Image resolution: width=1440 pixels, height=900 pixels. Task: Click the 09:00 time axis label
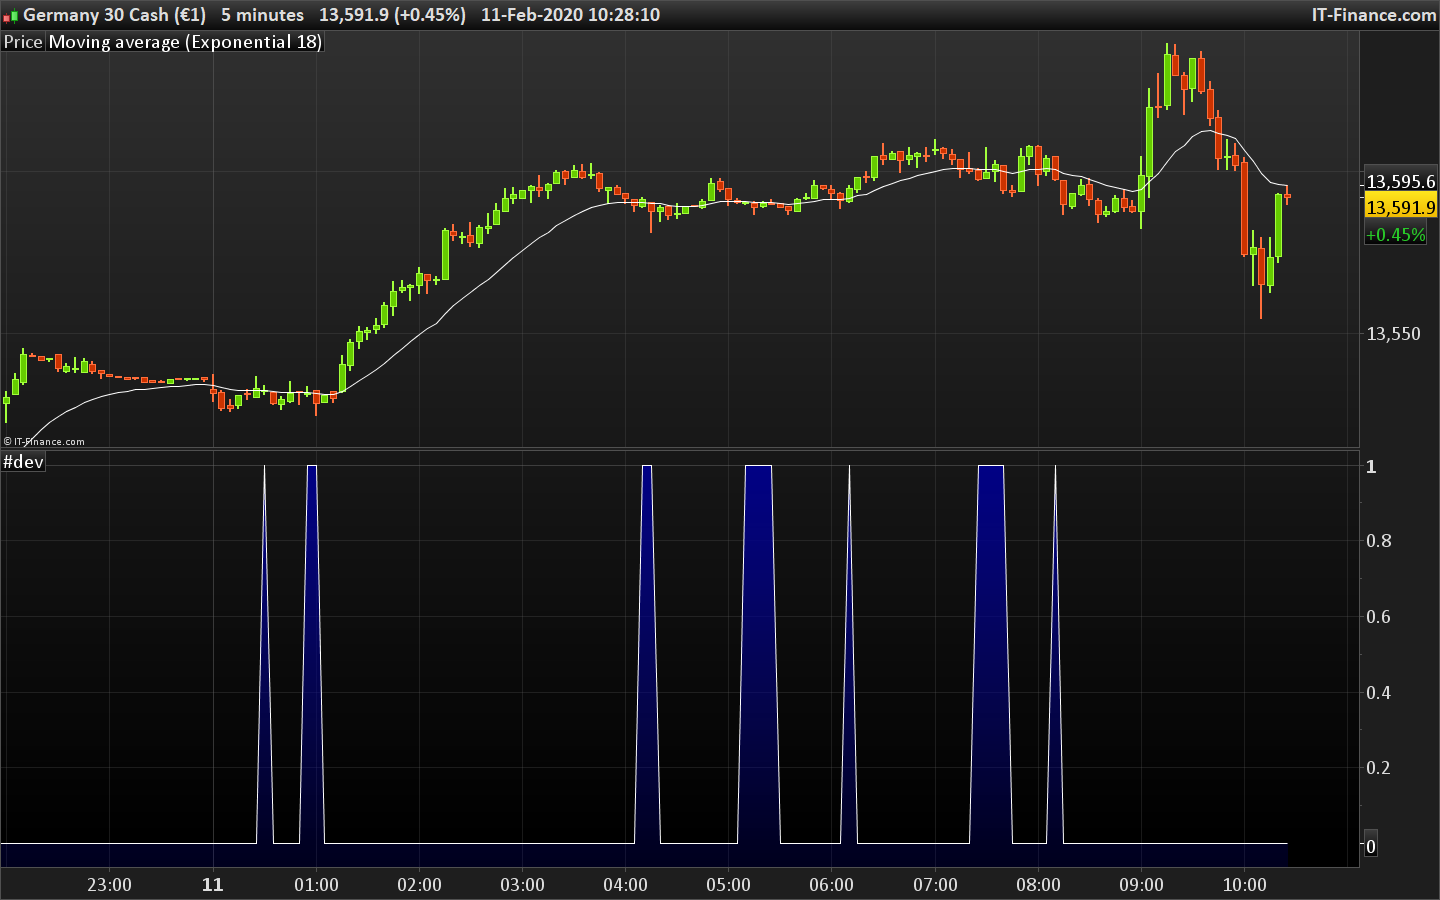coord(1141,885)
